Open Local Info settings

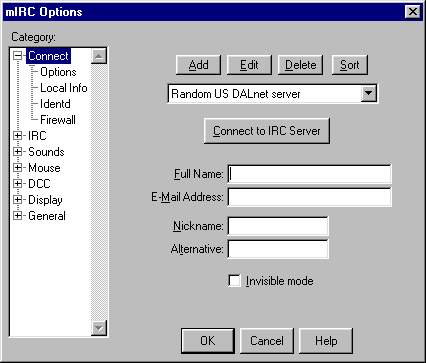click(64, 88)
